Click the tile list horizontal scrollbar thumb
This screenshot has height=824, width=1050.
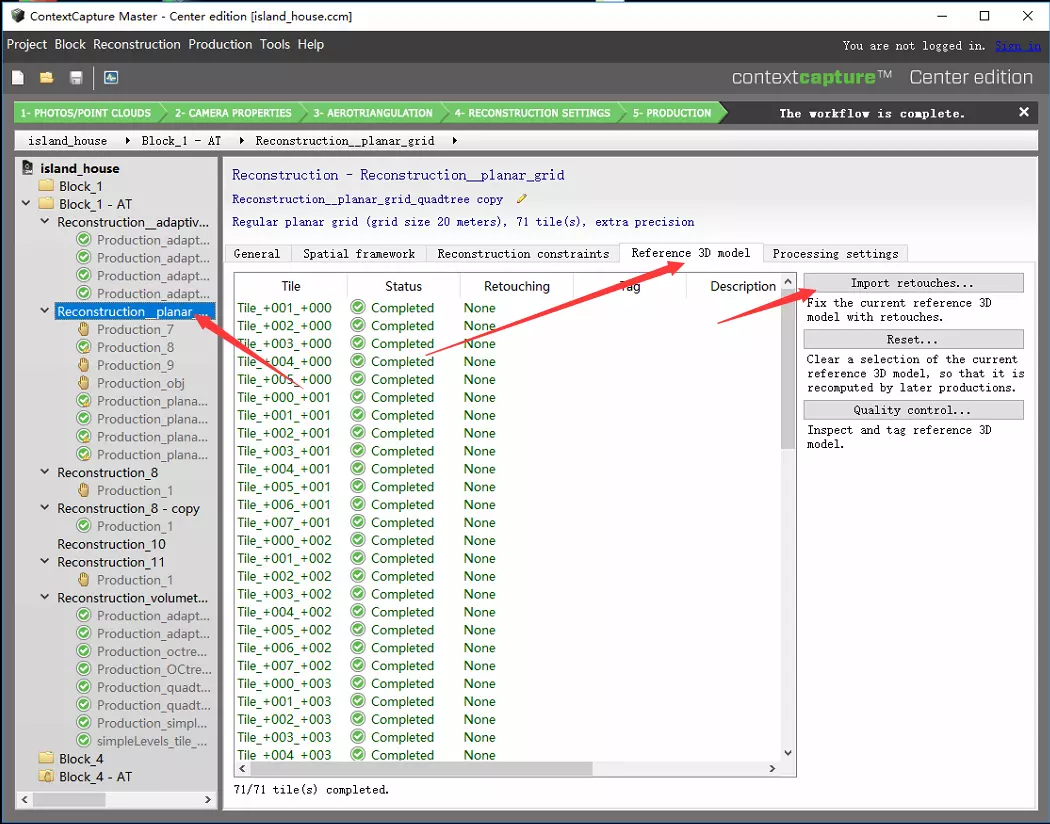(x=421, y=768)
